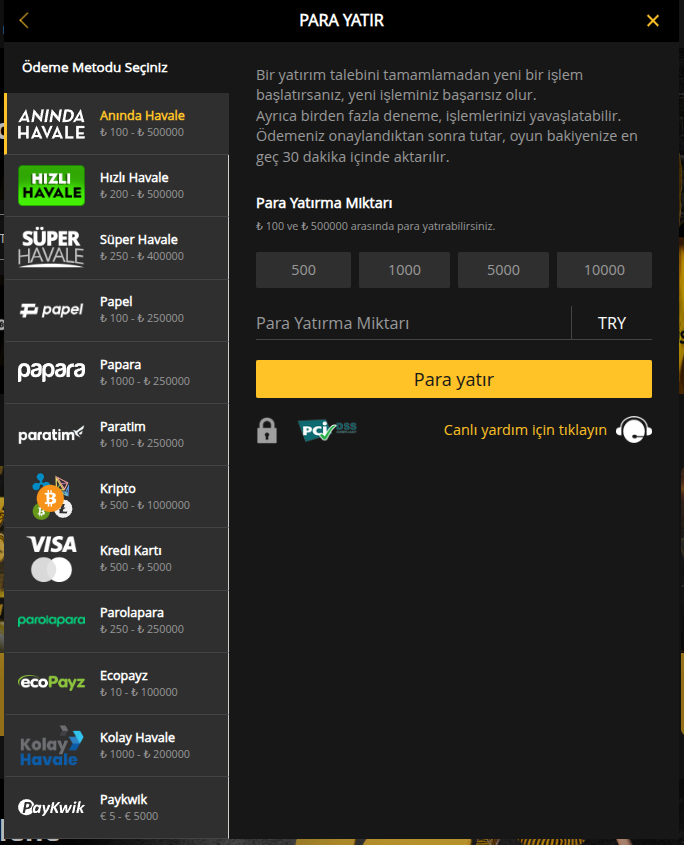Viewport: 684px width, 845px height.
Task: Select the PayKwik logo
Action: 51,807
